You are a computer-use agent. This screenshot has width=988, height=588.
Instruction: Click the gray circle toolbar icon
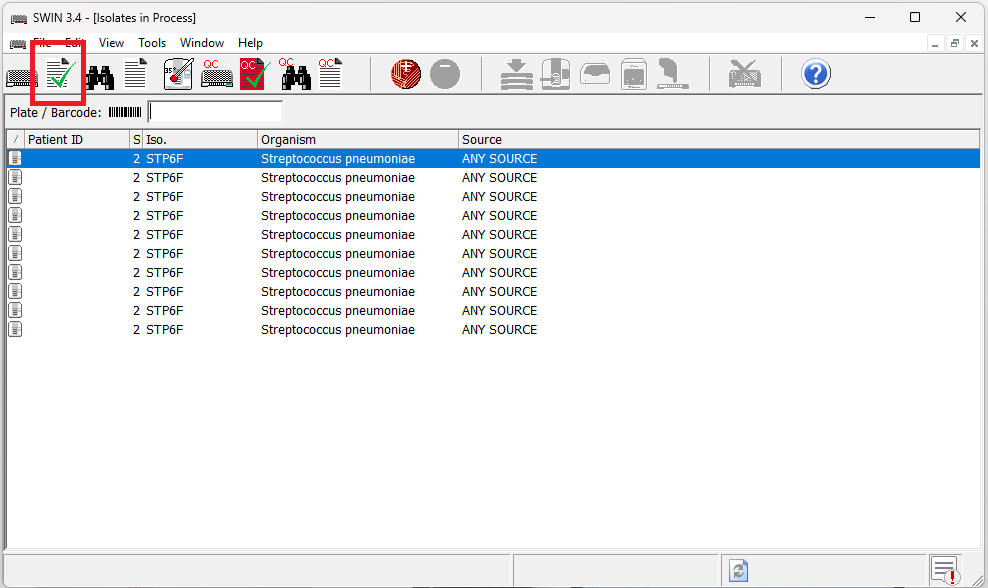coord(445,74)
